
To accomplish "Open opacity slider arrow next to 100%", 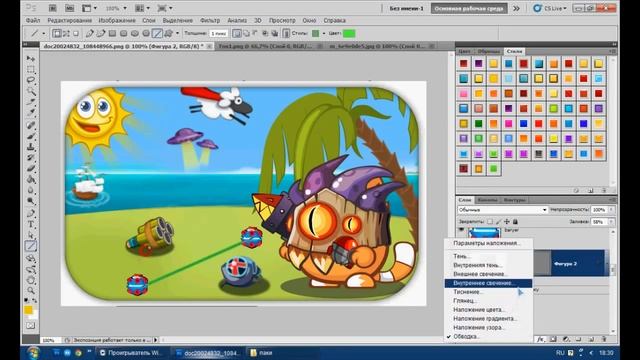I will pos(611,210).
